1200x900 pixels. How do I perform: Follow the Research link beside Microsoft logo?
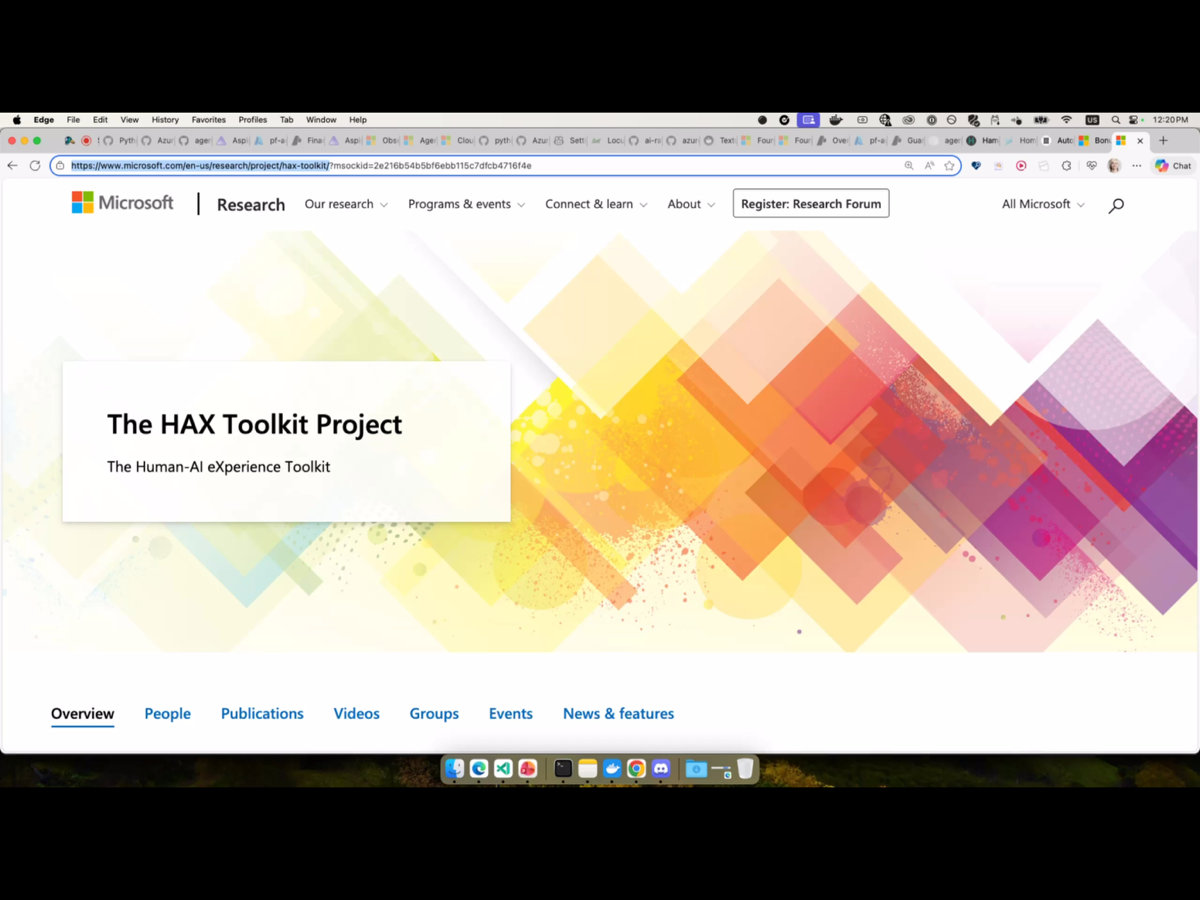point(251,205)
